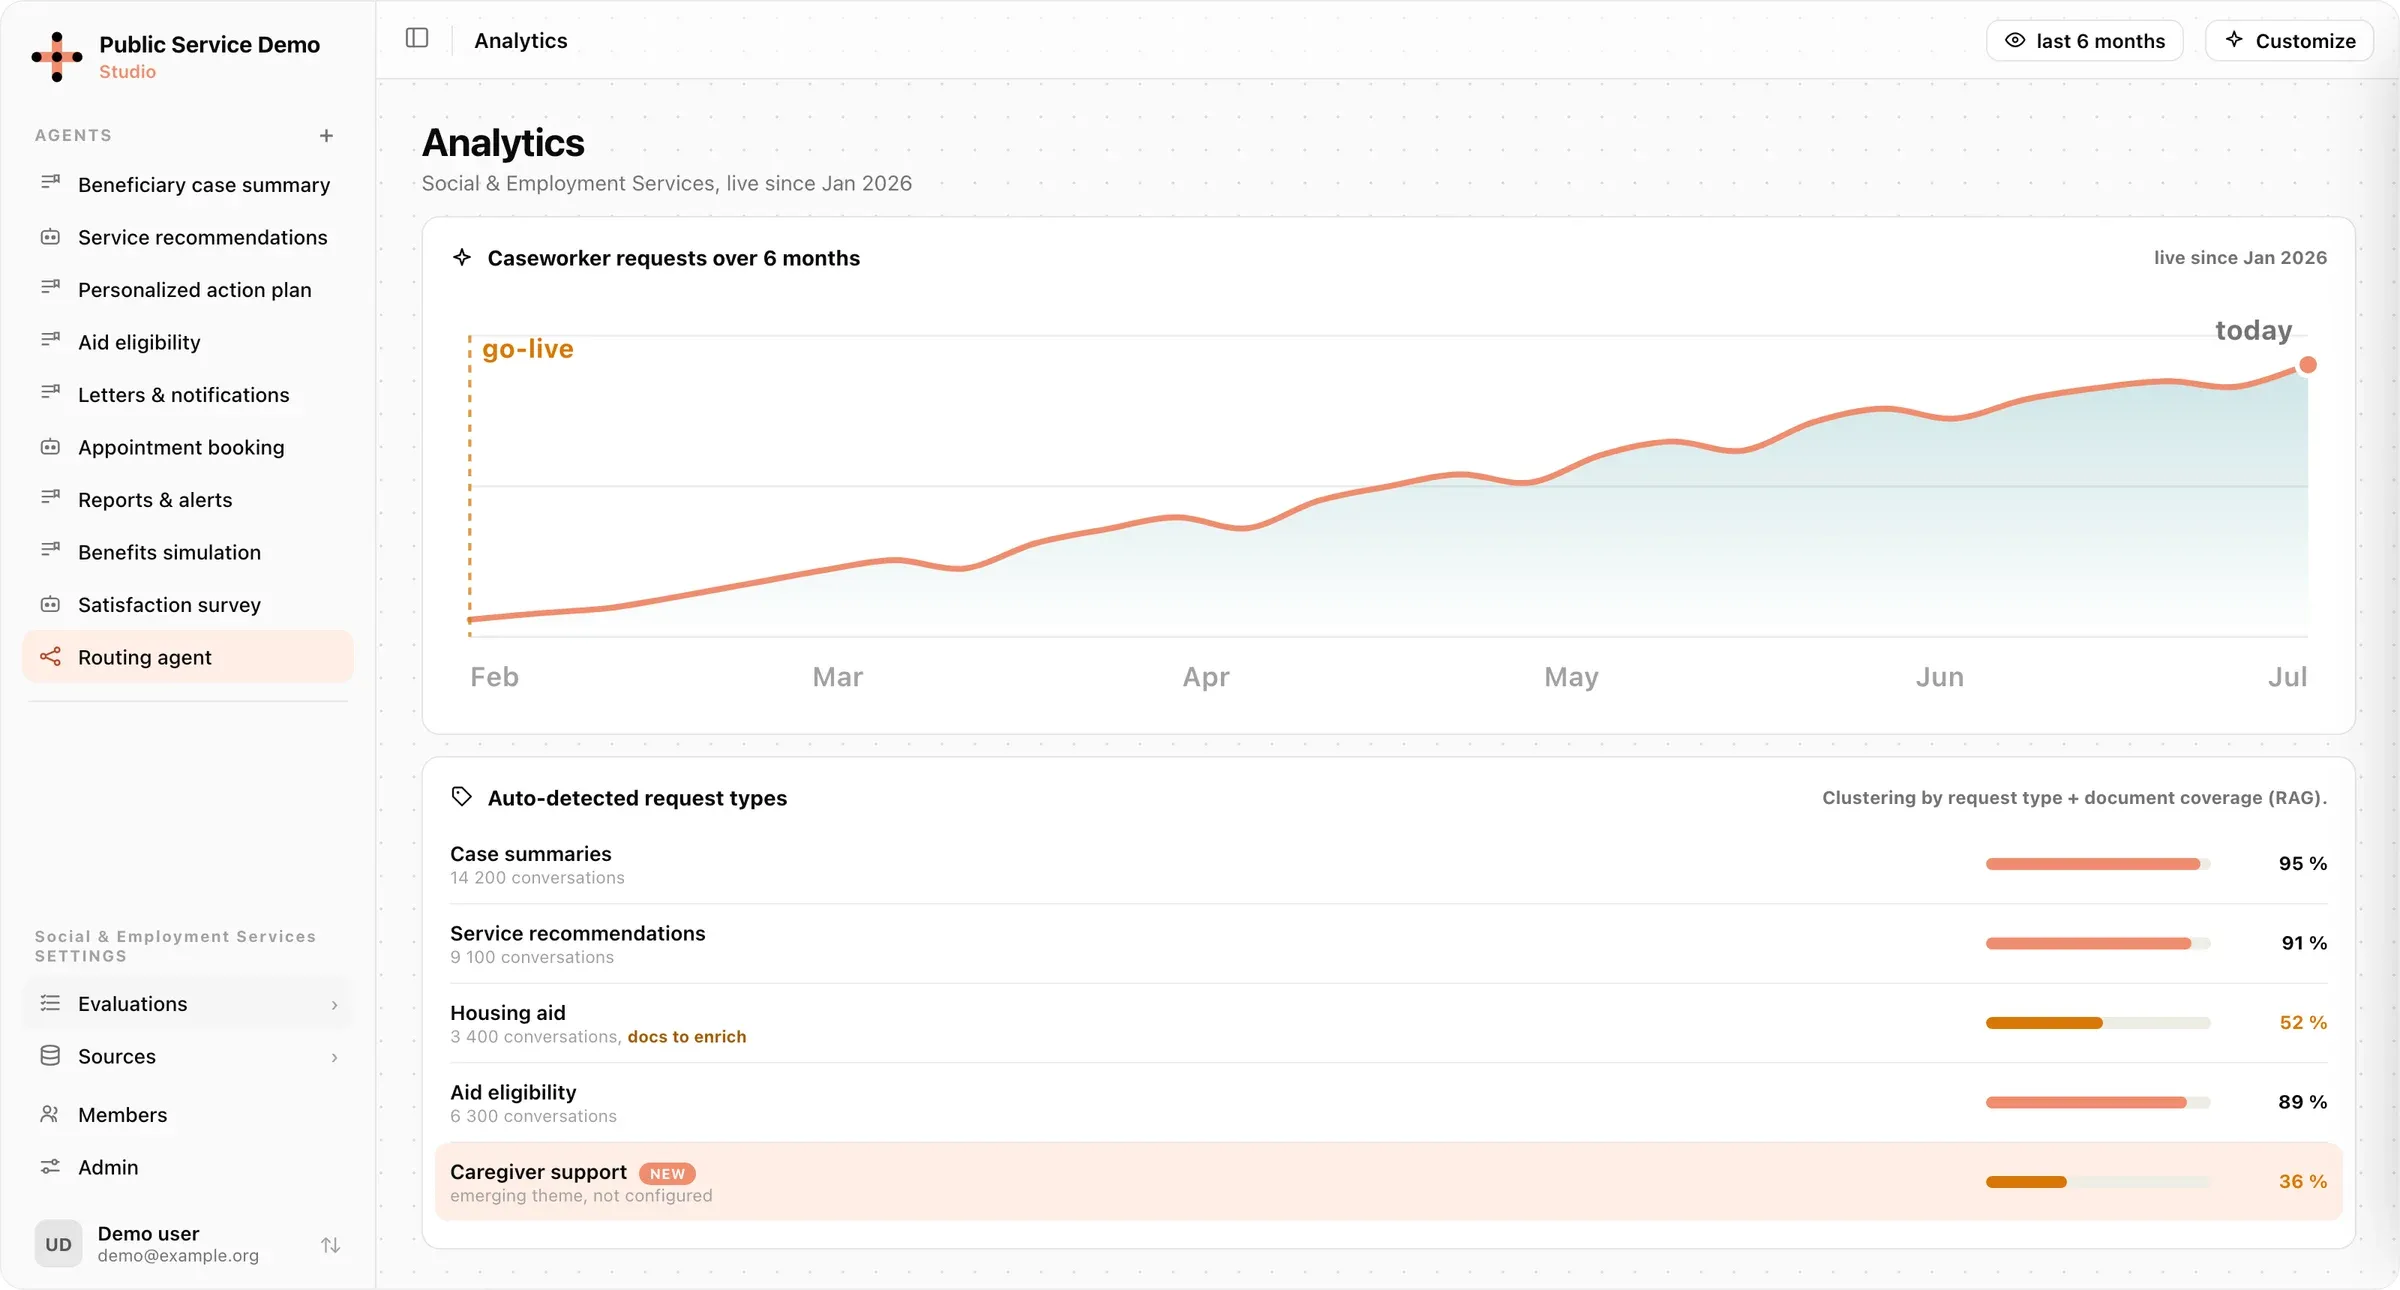Open the Personalized action plan agent
The image size is (2400, 1290).
click(x=188, y=290)
